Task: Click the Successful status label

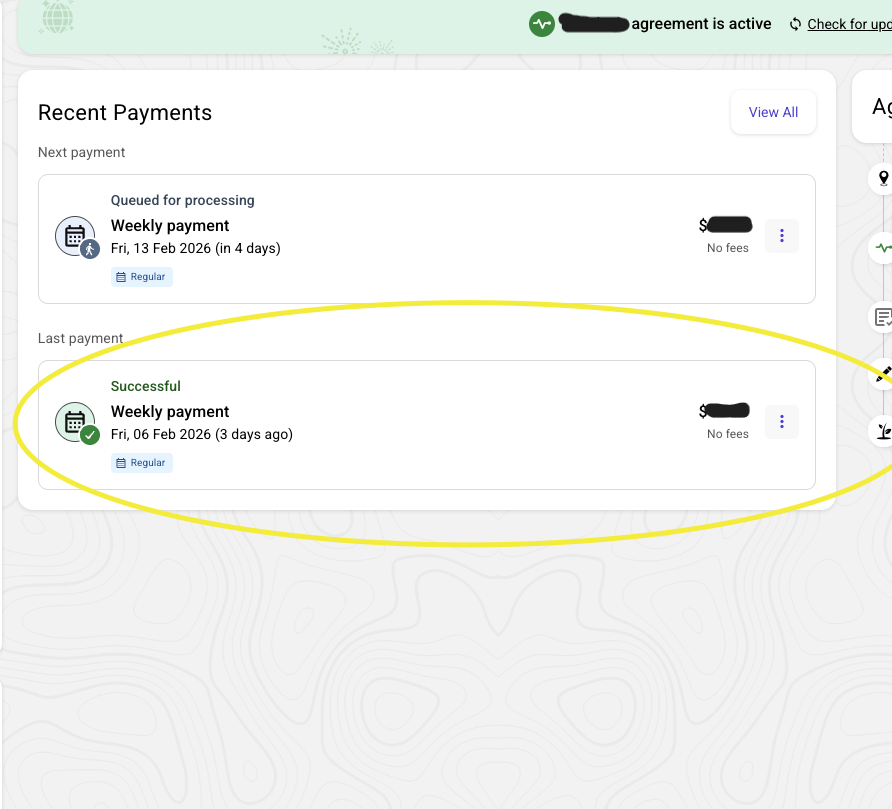Action: point(146,386)
